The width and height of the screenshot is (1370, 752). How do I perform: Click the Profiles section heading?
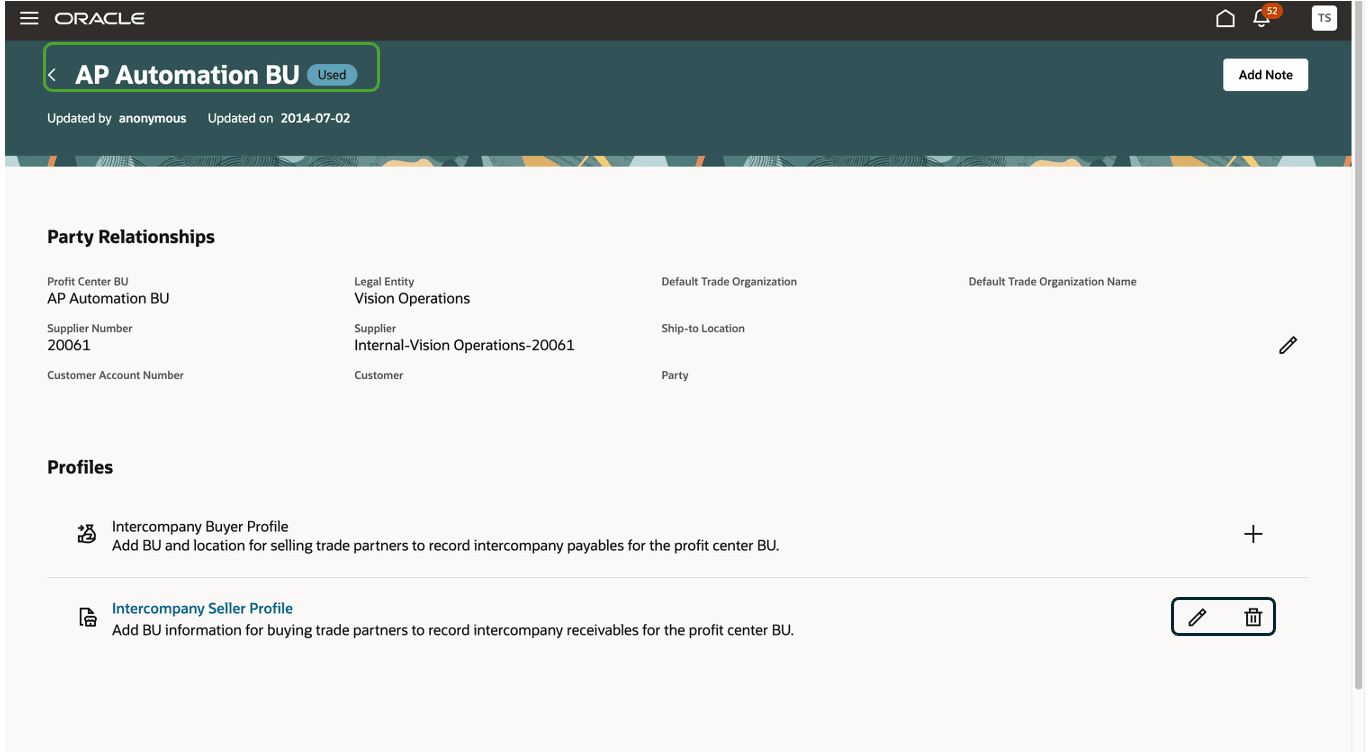pyautogui.click(x=80, y=467)
